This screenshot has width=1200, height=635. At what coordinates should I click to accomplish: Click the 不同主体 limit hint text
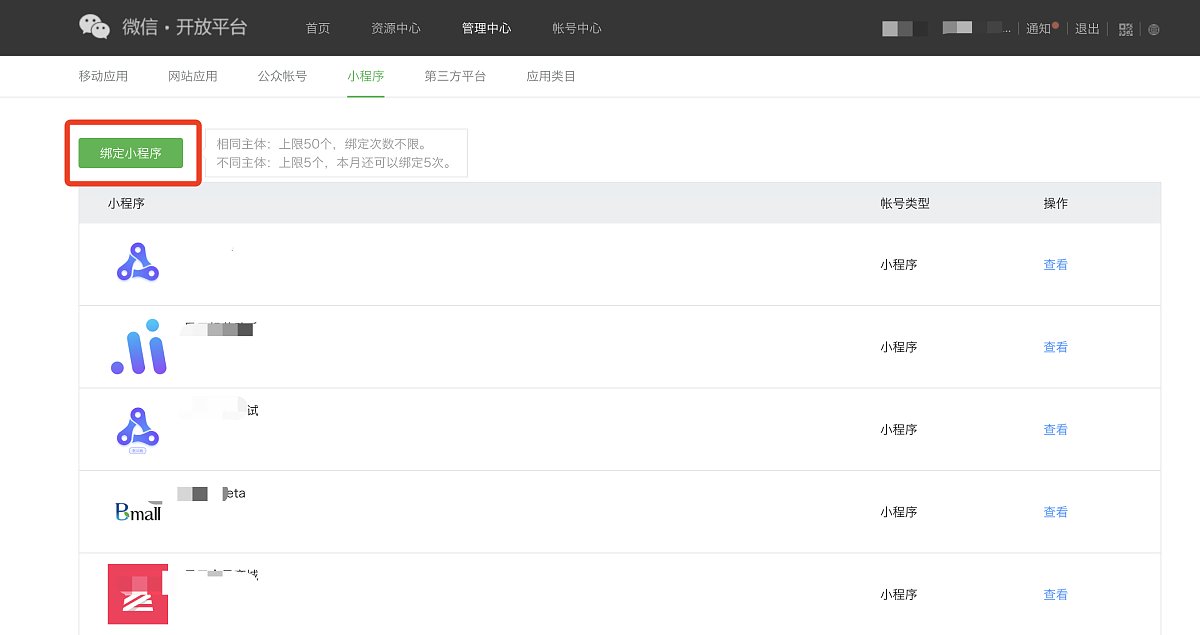click(335, 162)
